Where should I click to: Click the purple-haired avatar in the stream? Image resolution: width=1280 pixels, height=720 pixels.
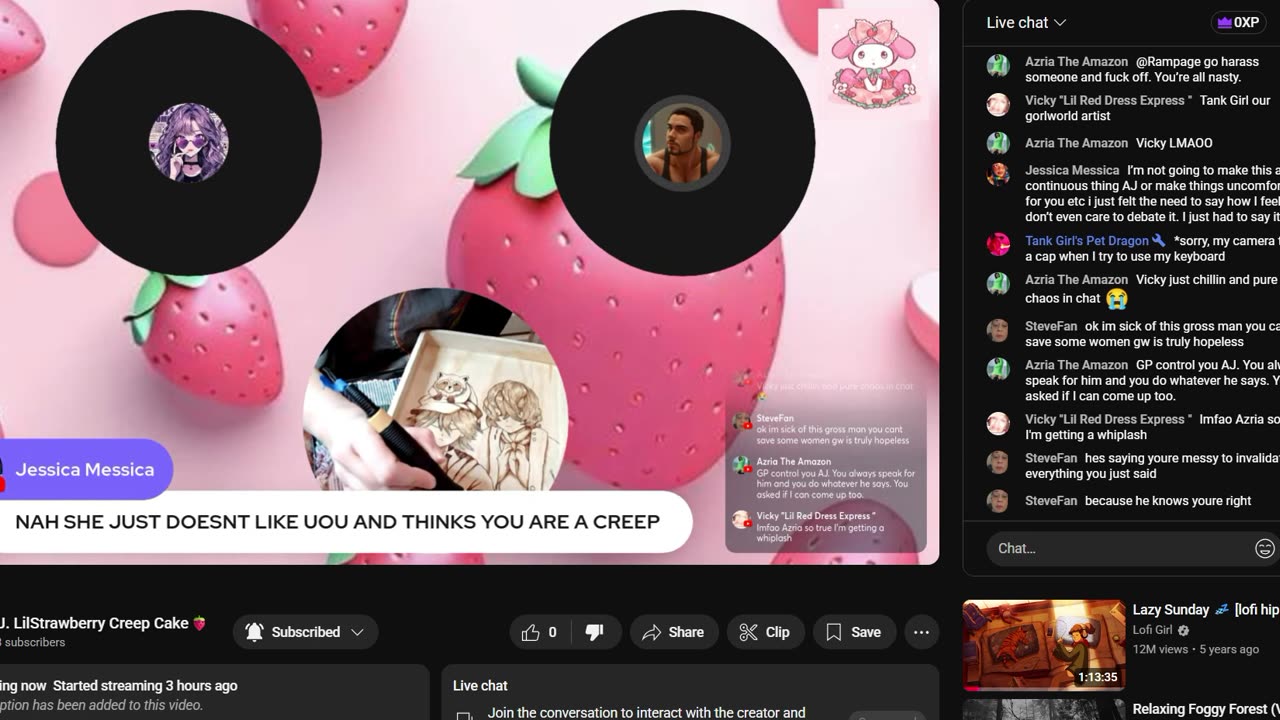(x=189, y=143)
